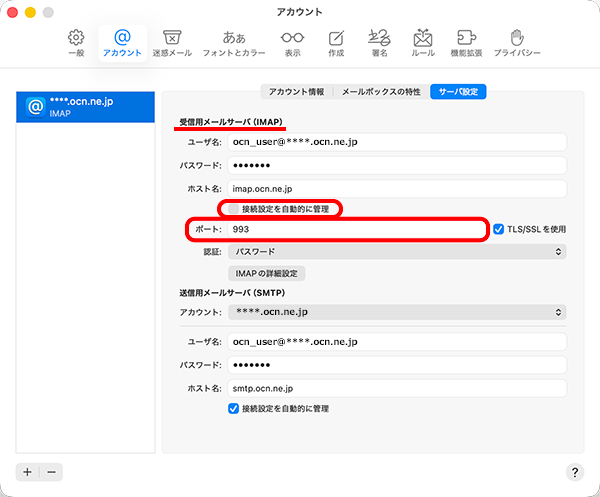This screenshot has width=600, height=497.
Task: Open the 作成 composing preferences pane
Action: point(336,43)
